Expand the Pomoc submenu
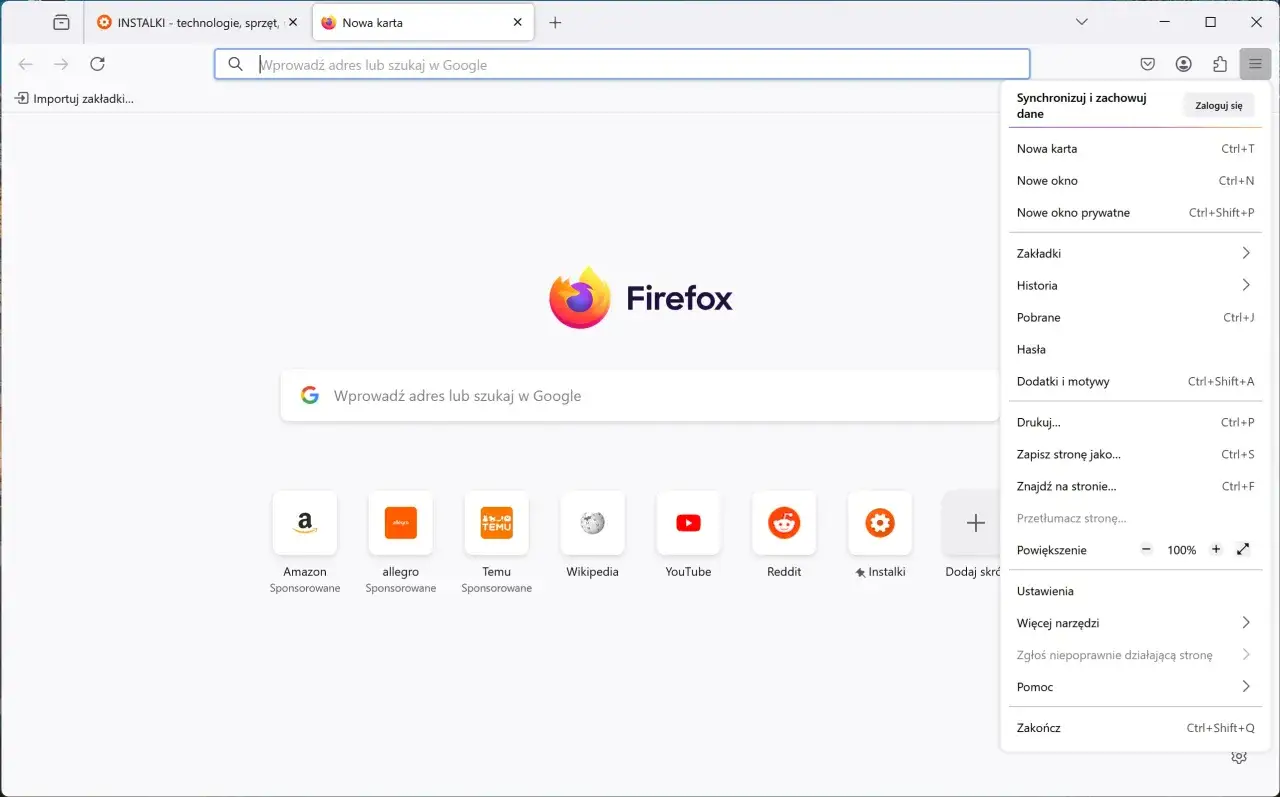 point(1135,687)
